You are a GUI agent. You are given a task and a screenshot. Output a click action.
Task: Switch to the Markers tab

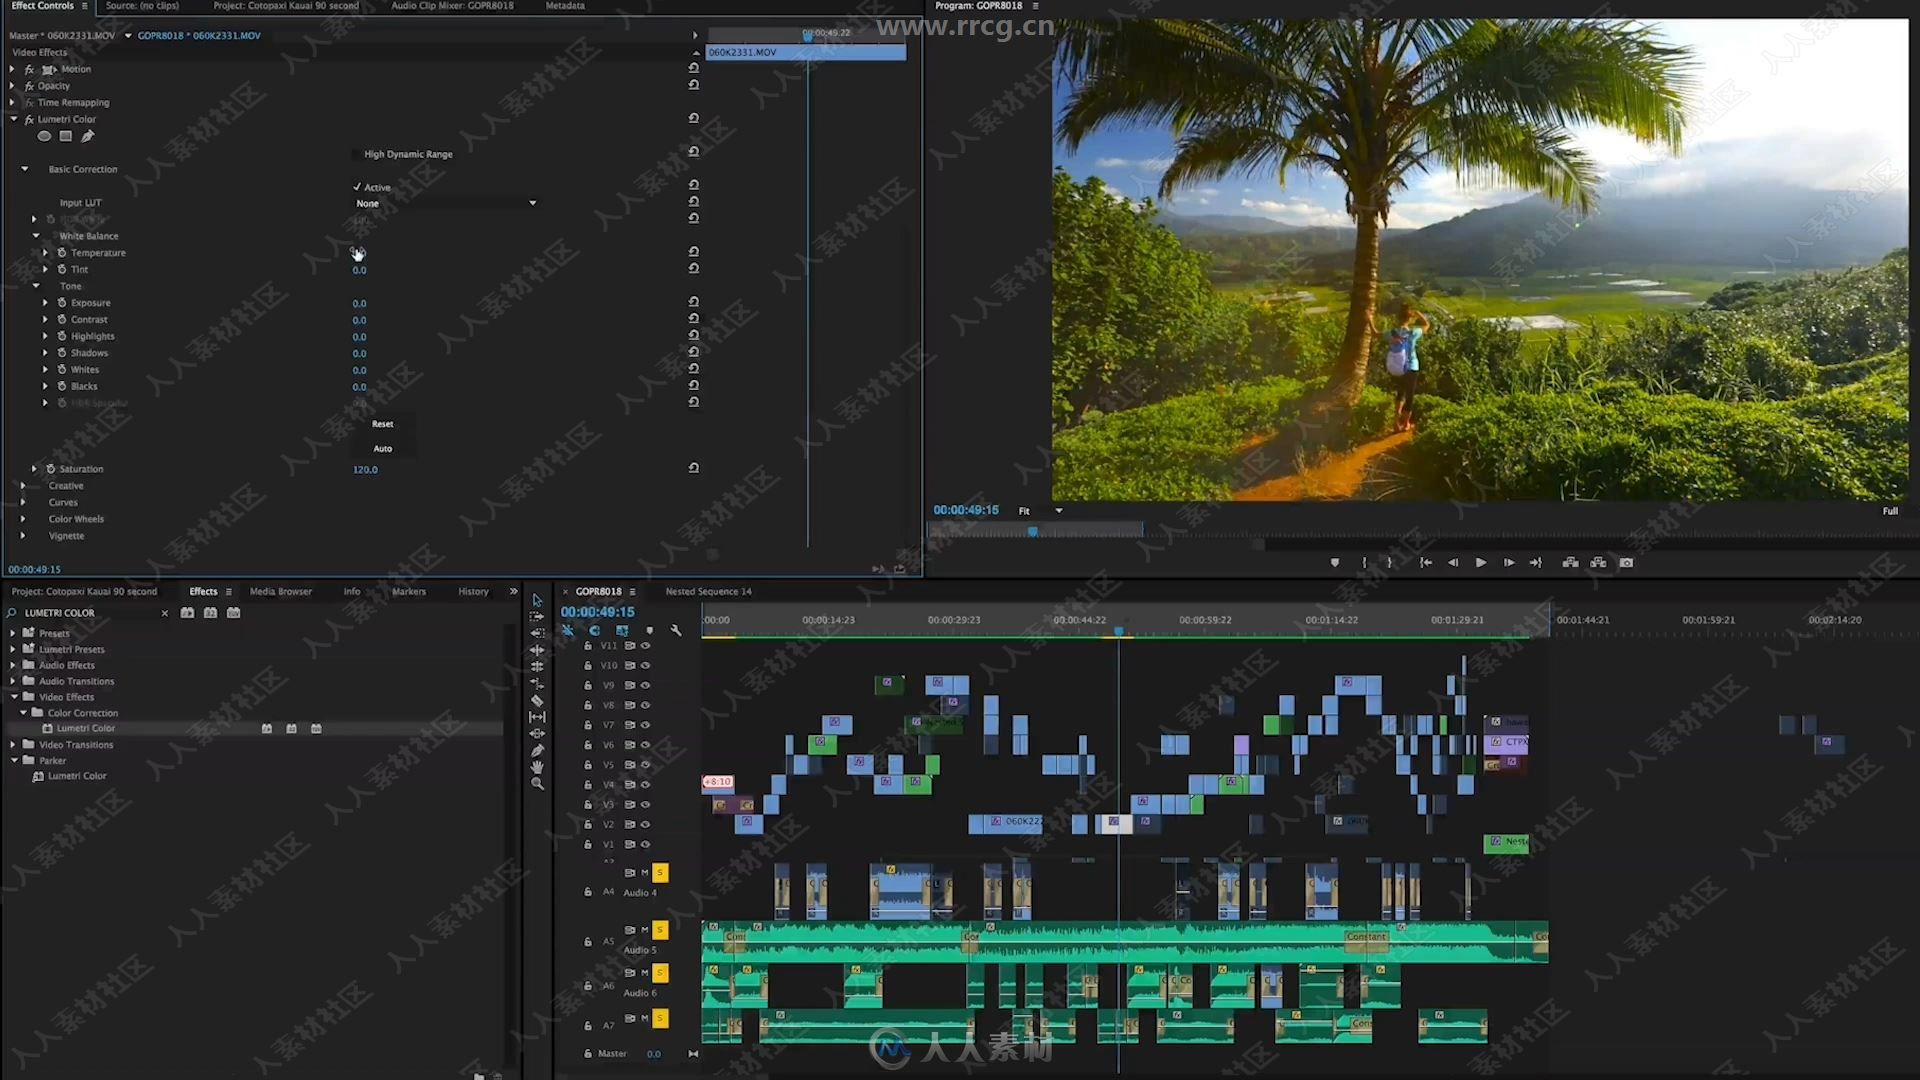point(409,592)
